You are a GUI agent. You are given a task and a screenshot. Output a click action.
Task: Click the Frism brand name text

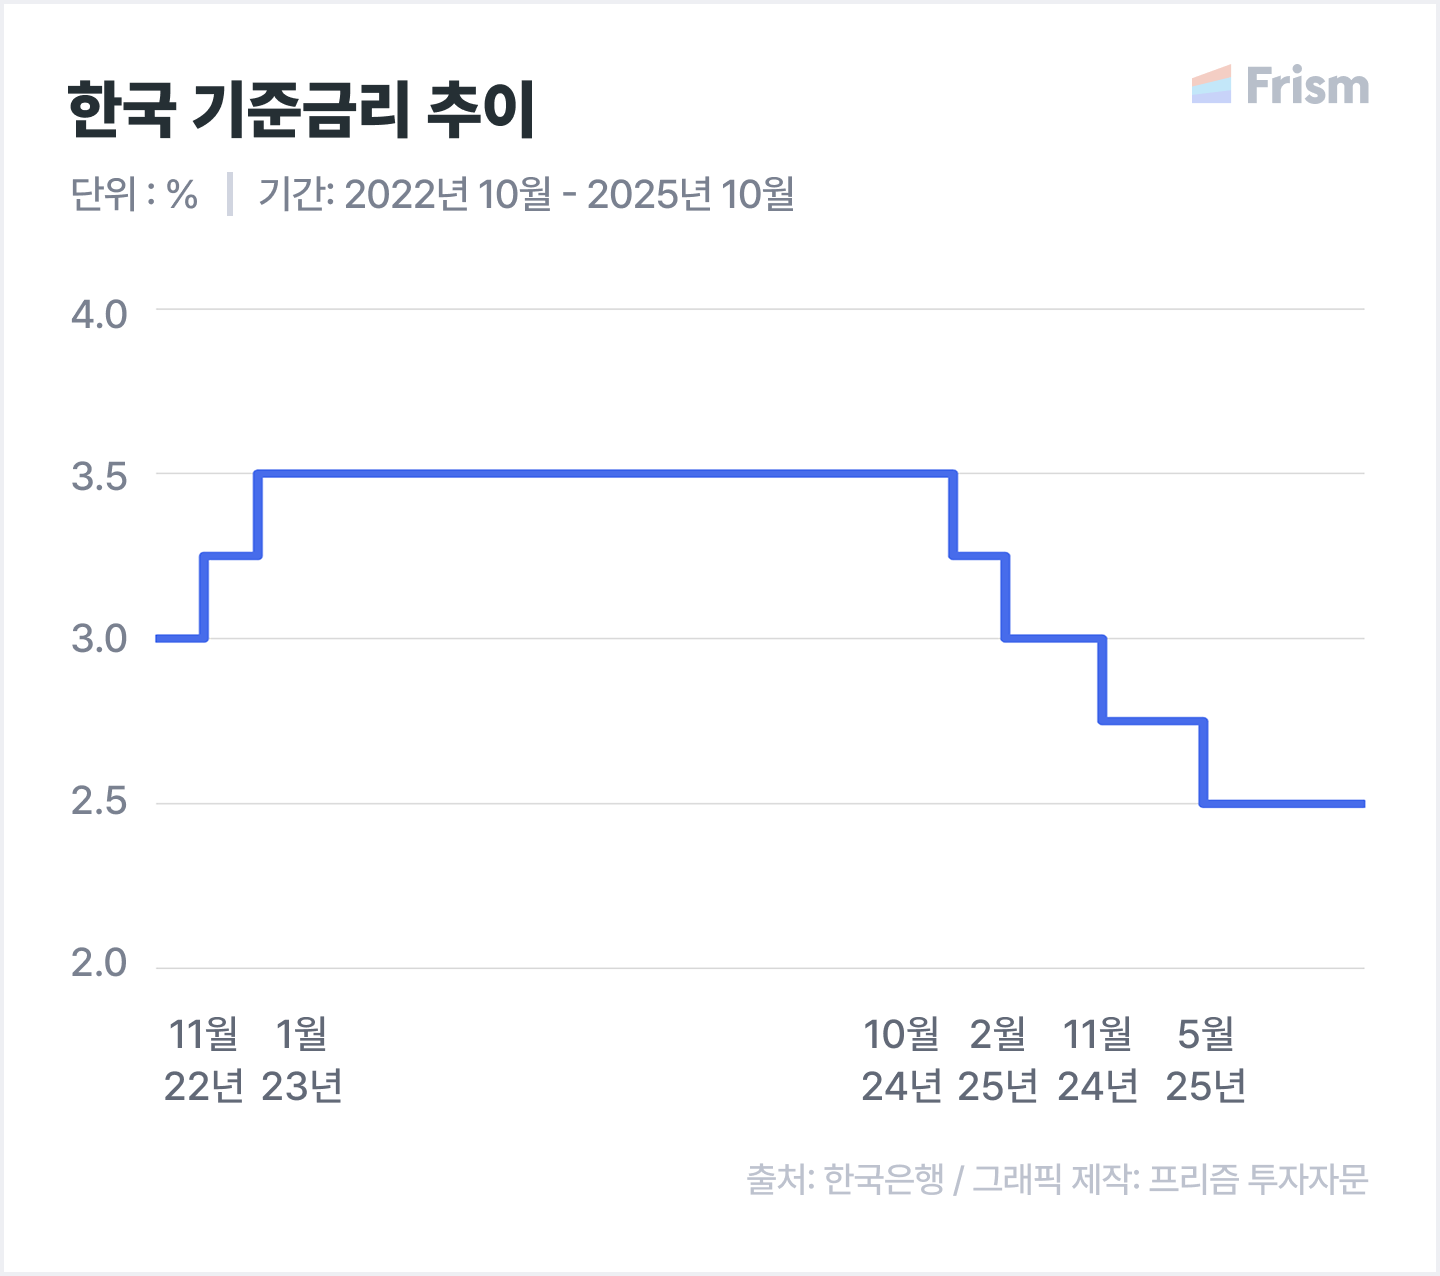point(1307,86)
